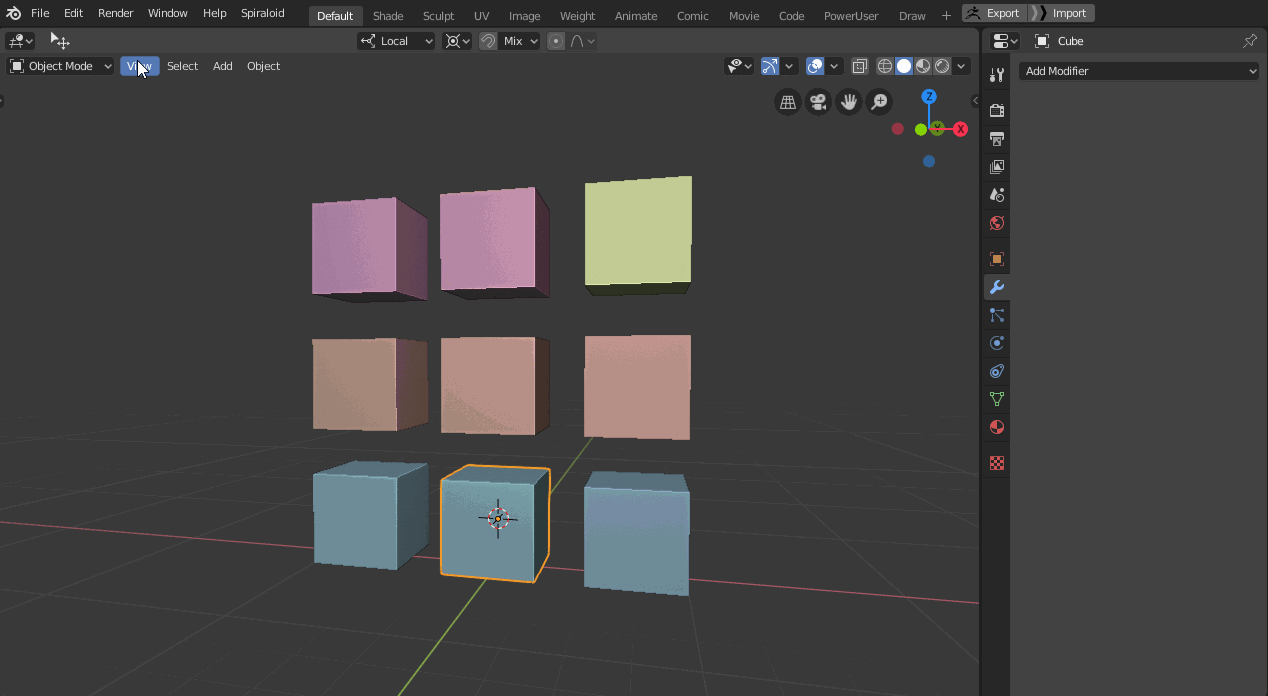1268x696 pixels.
Task: Open object visibility and selectability dropdown
Action: (740, 66)
